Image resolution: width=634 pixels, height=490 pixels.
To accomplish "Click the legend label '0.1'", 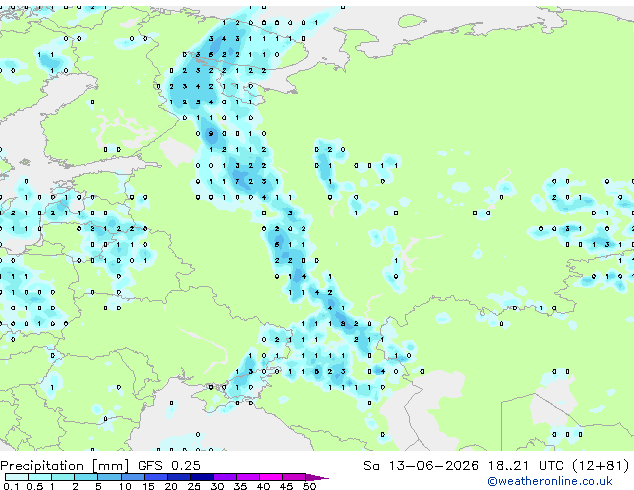I will point(11,486).
